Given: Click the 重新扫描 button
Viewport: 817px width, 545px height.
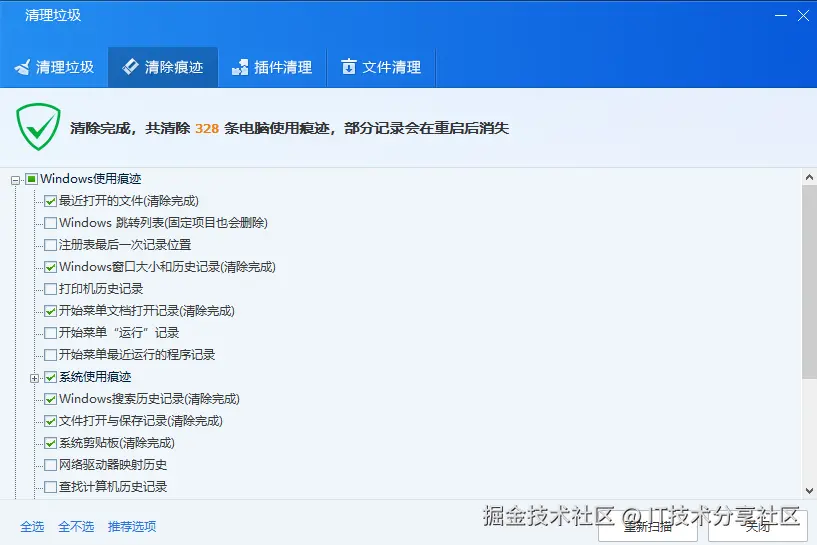Looking at the screenshot, I should 648,527.
